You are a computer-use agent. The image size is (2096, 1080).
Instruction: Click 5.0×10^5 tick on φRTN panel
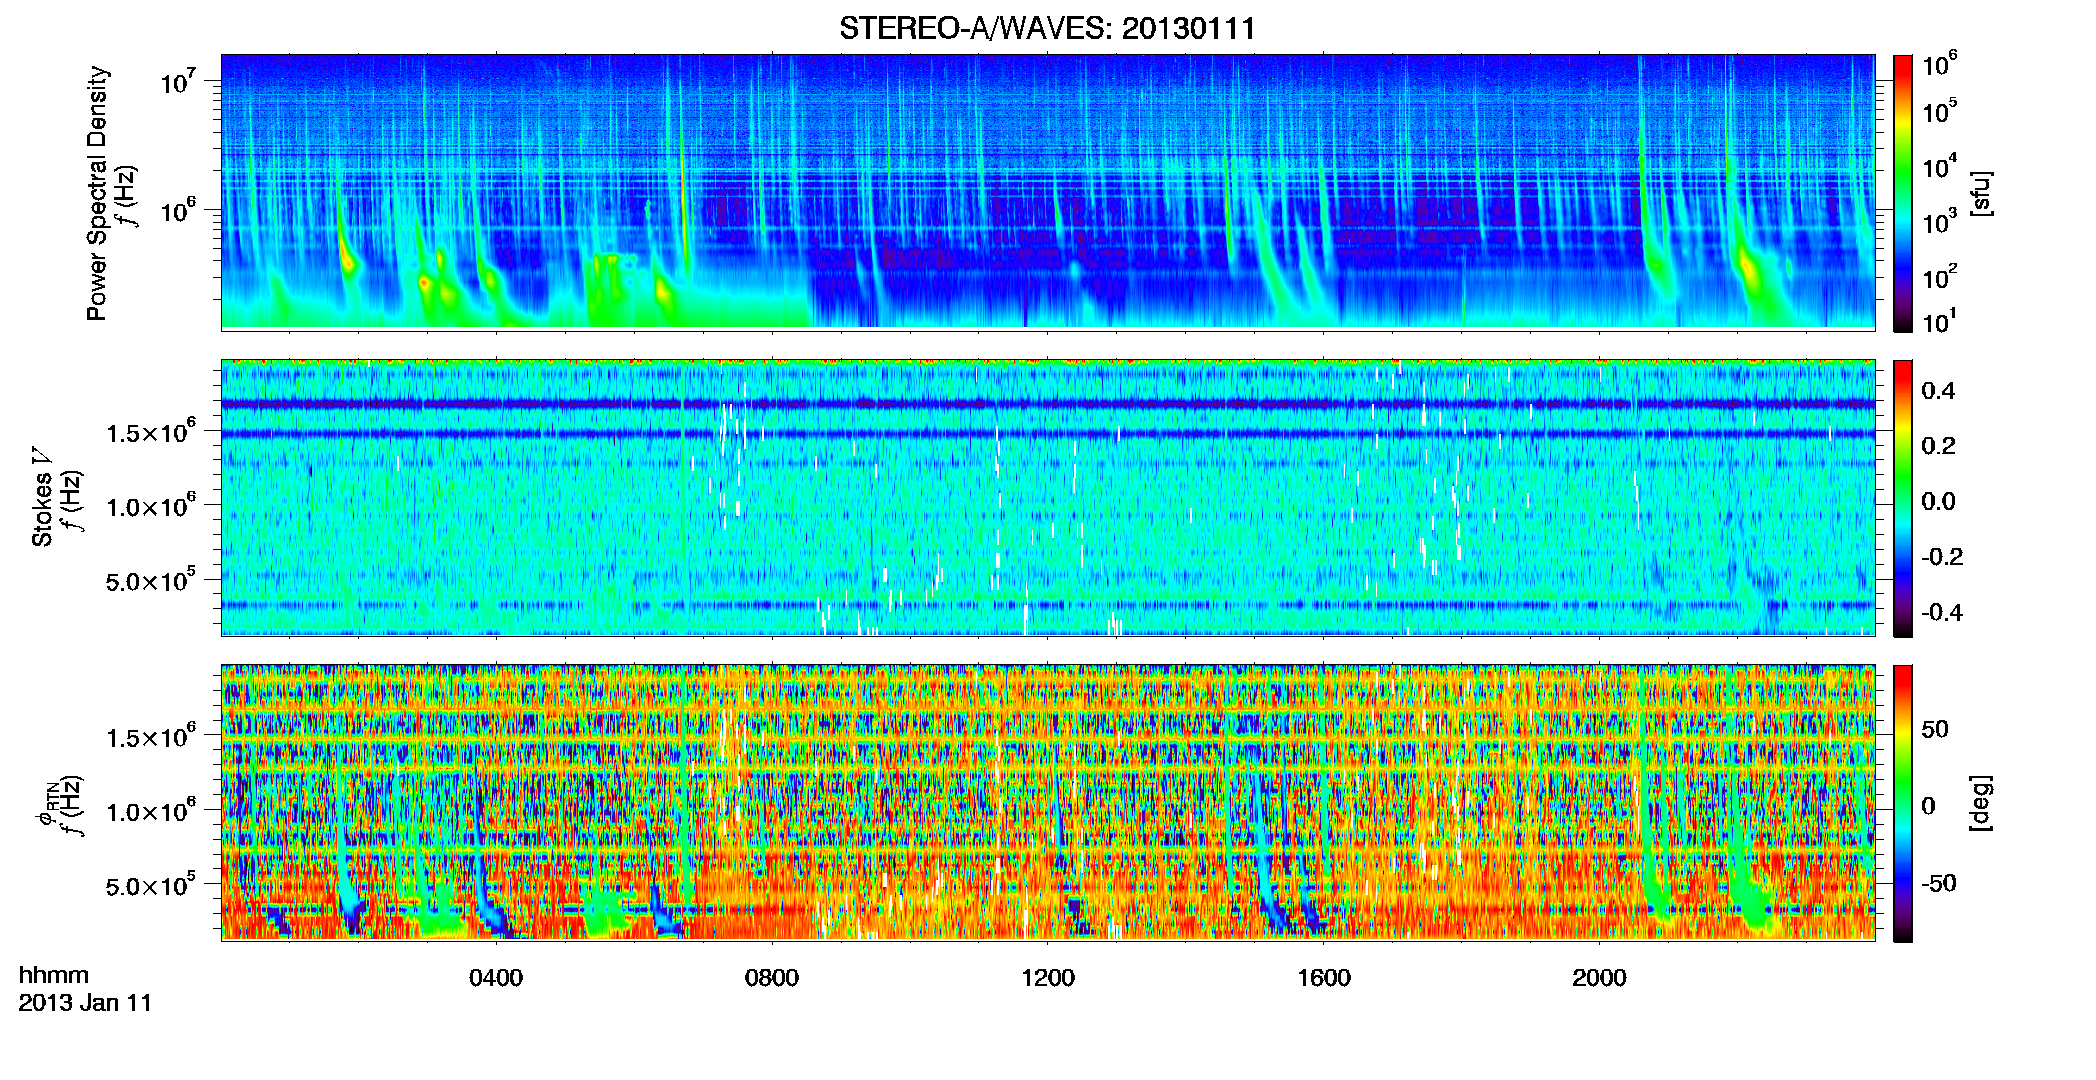point(151,885)
